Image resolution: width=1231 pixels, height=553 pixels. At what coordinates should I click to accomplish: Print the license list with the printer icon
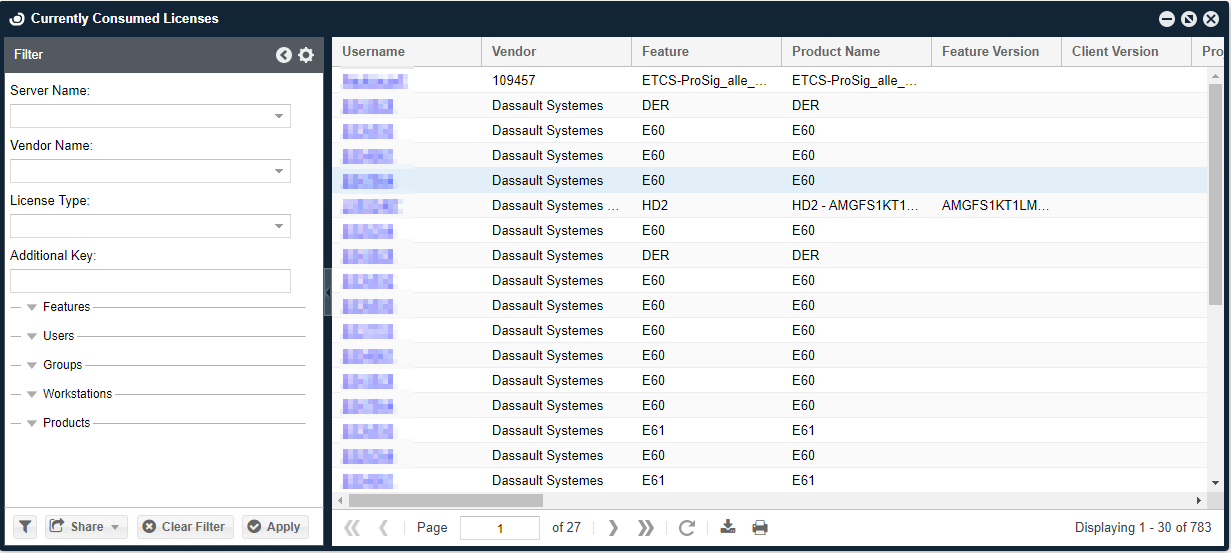point(760,527)
